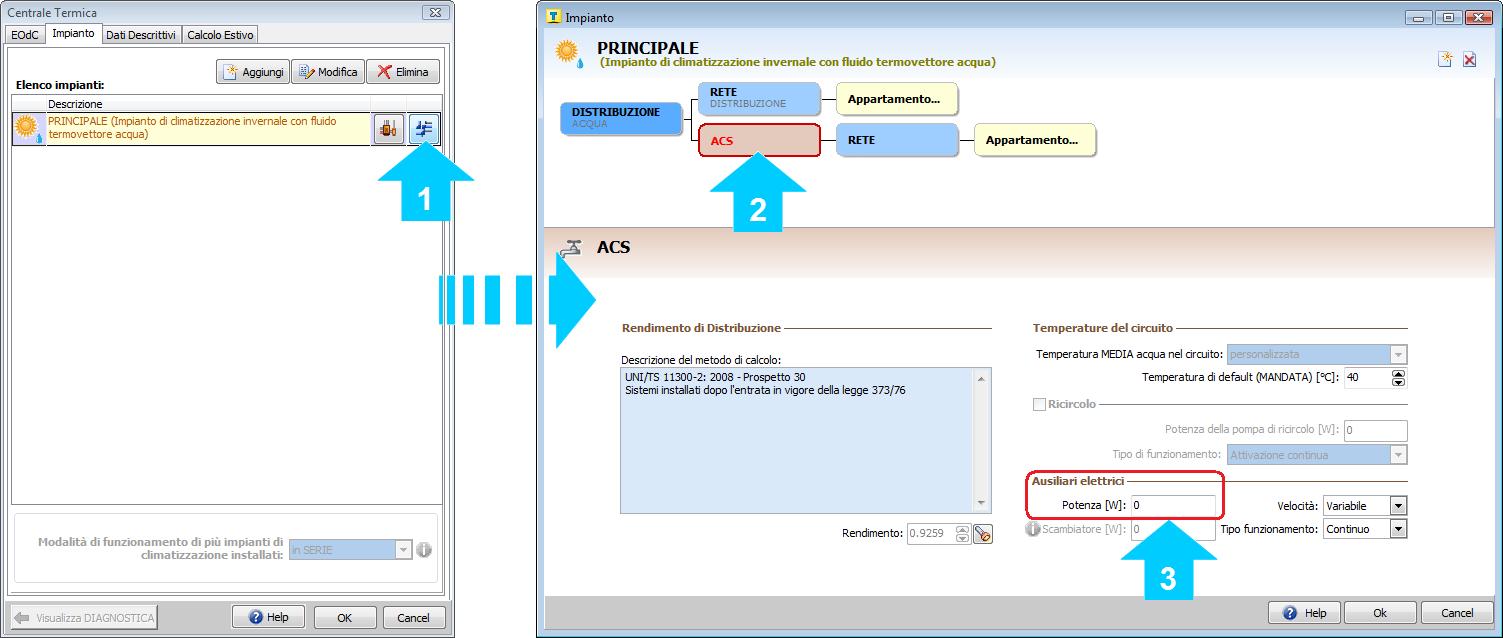Click the edit icon beside Rendimento field
The width and height of the screenshot is (1503, 638).
[983, 534]
